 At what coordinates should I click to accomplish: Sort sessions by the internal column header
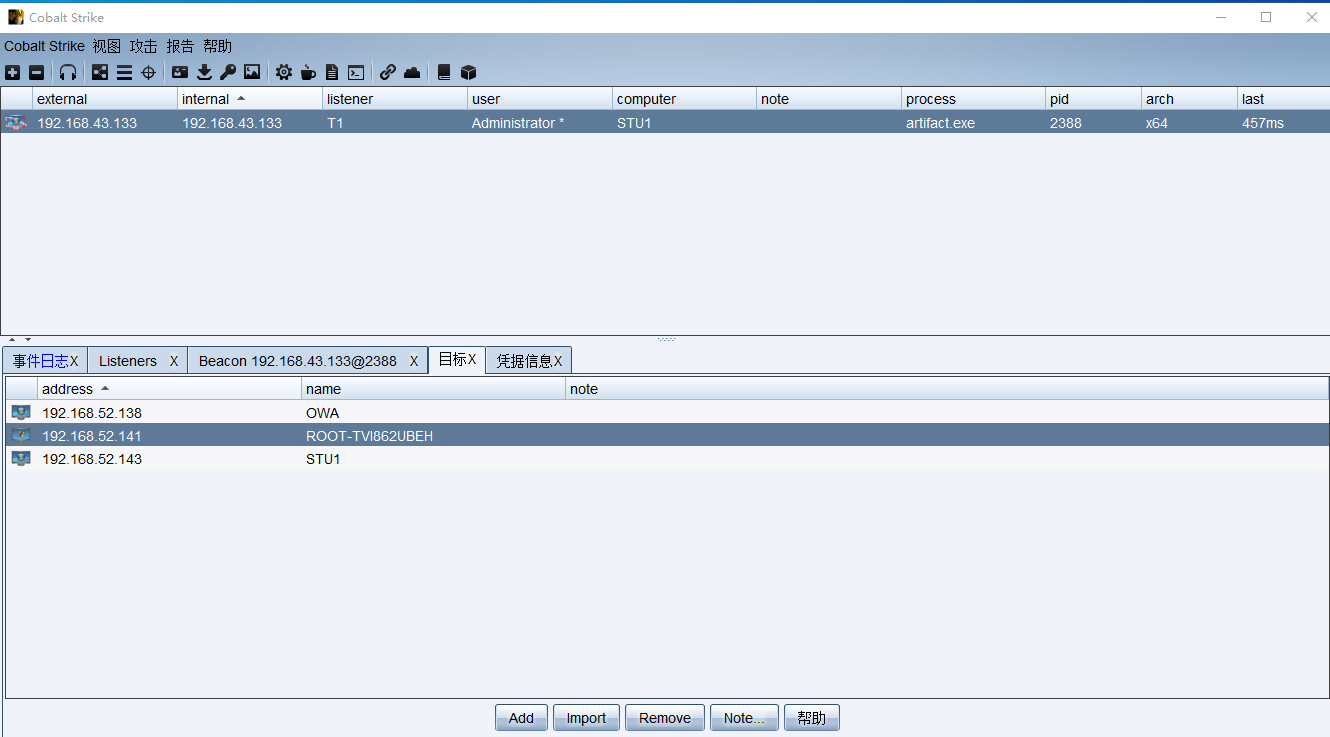click(250, 99)
